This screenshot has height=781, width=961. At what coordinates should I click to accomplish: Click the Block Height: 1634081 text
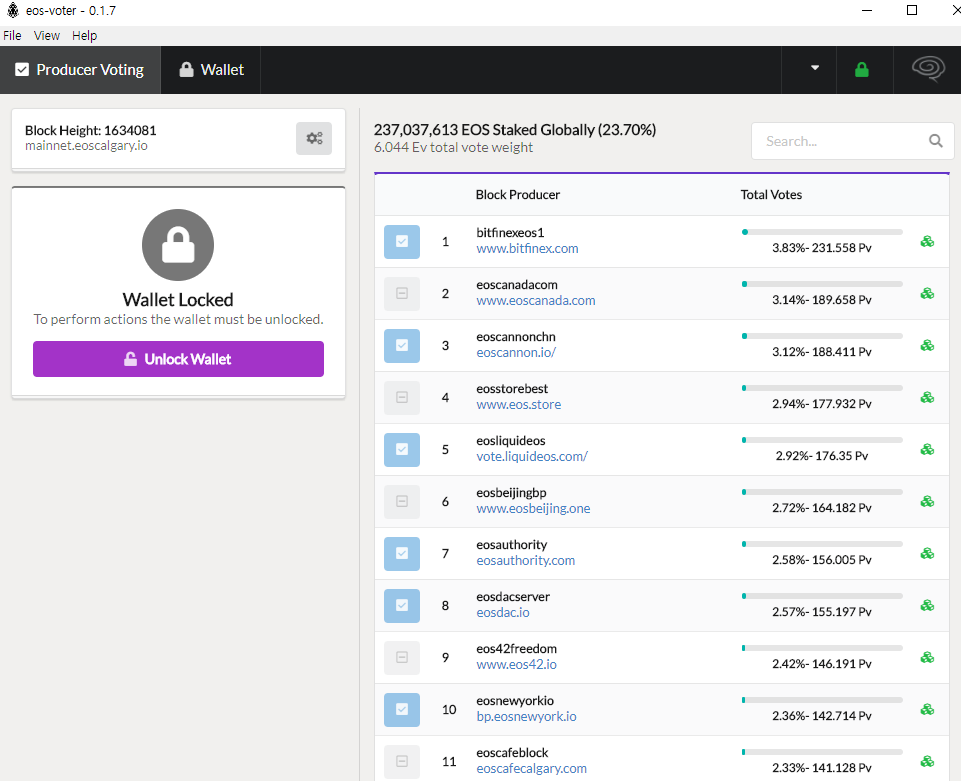click(x=91, y=131)
